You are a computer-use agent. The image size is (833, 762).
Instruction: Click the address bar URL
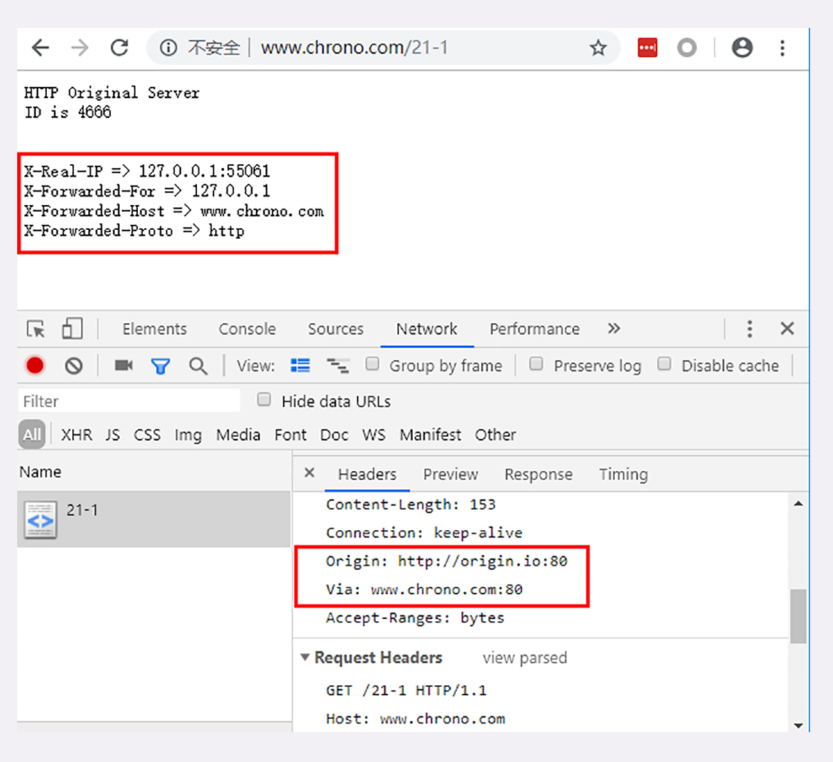tap(354, 48)
